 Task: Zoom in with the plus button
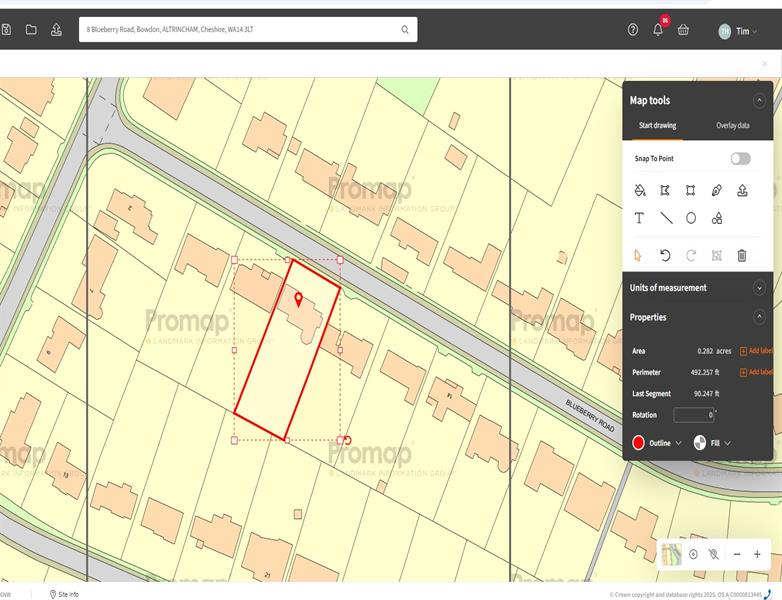[x=757, y=554]
